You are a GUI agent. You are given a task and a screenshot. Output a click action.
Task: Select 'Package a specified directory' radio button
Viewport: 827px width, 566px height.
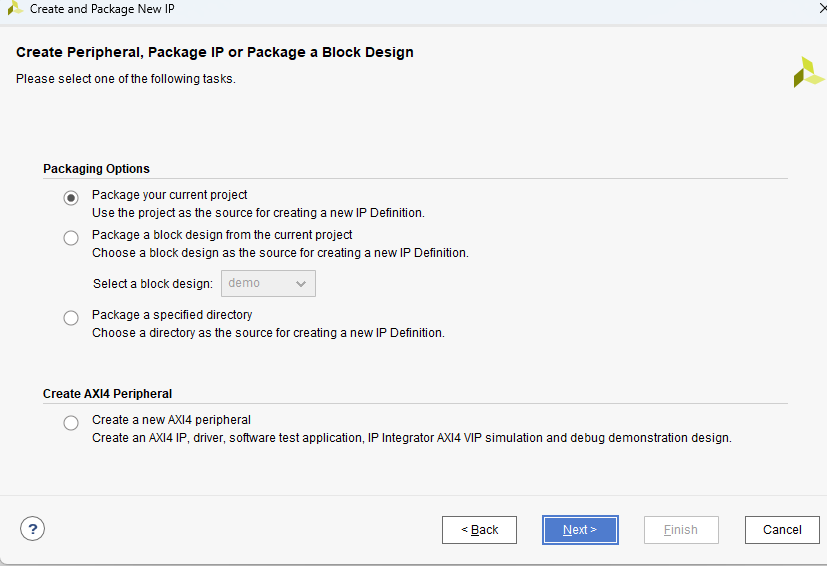point(71,318)
